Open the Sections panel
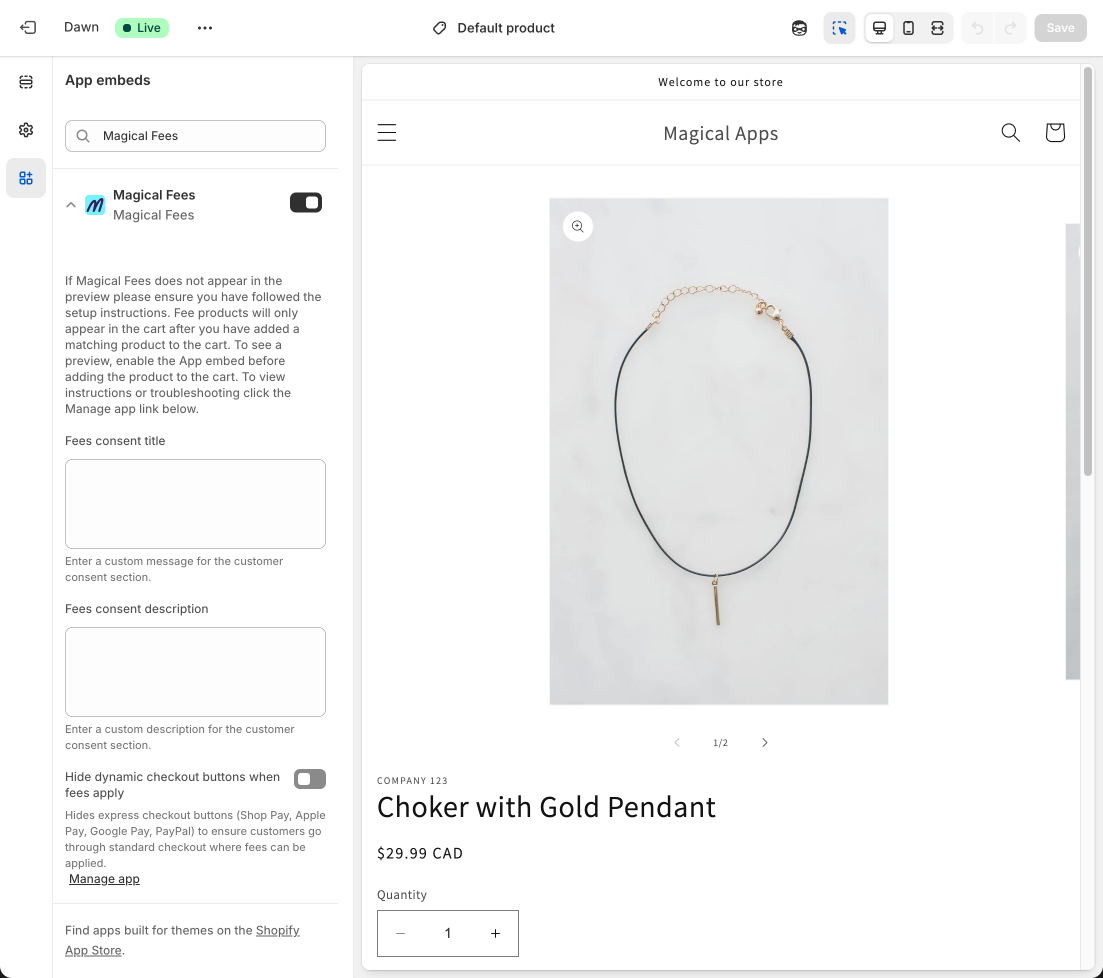This screenshot has width=1103, height=978. click(x=26, y=82)
